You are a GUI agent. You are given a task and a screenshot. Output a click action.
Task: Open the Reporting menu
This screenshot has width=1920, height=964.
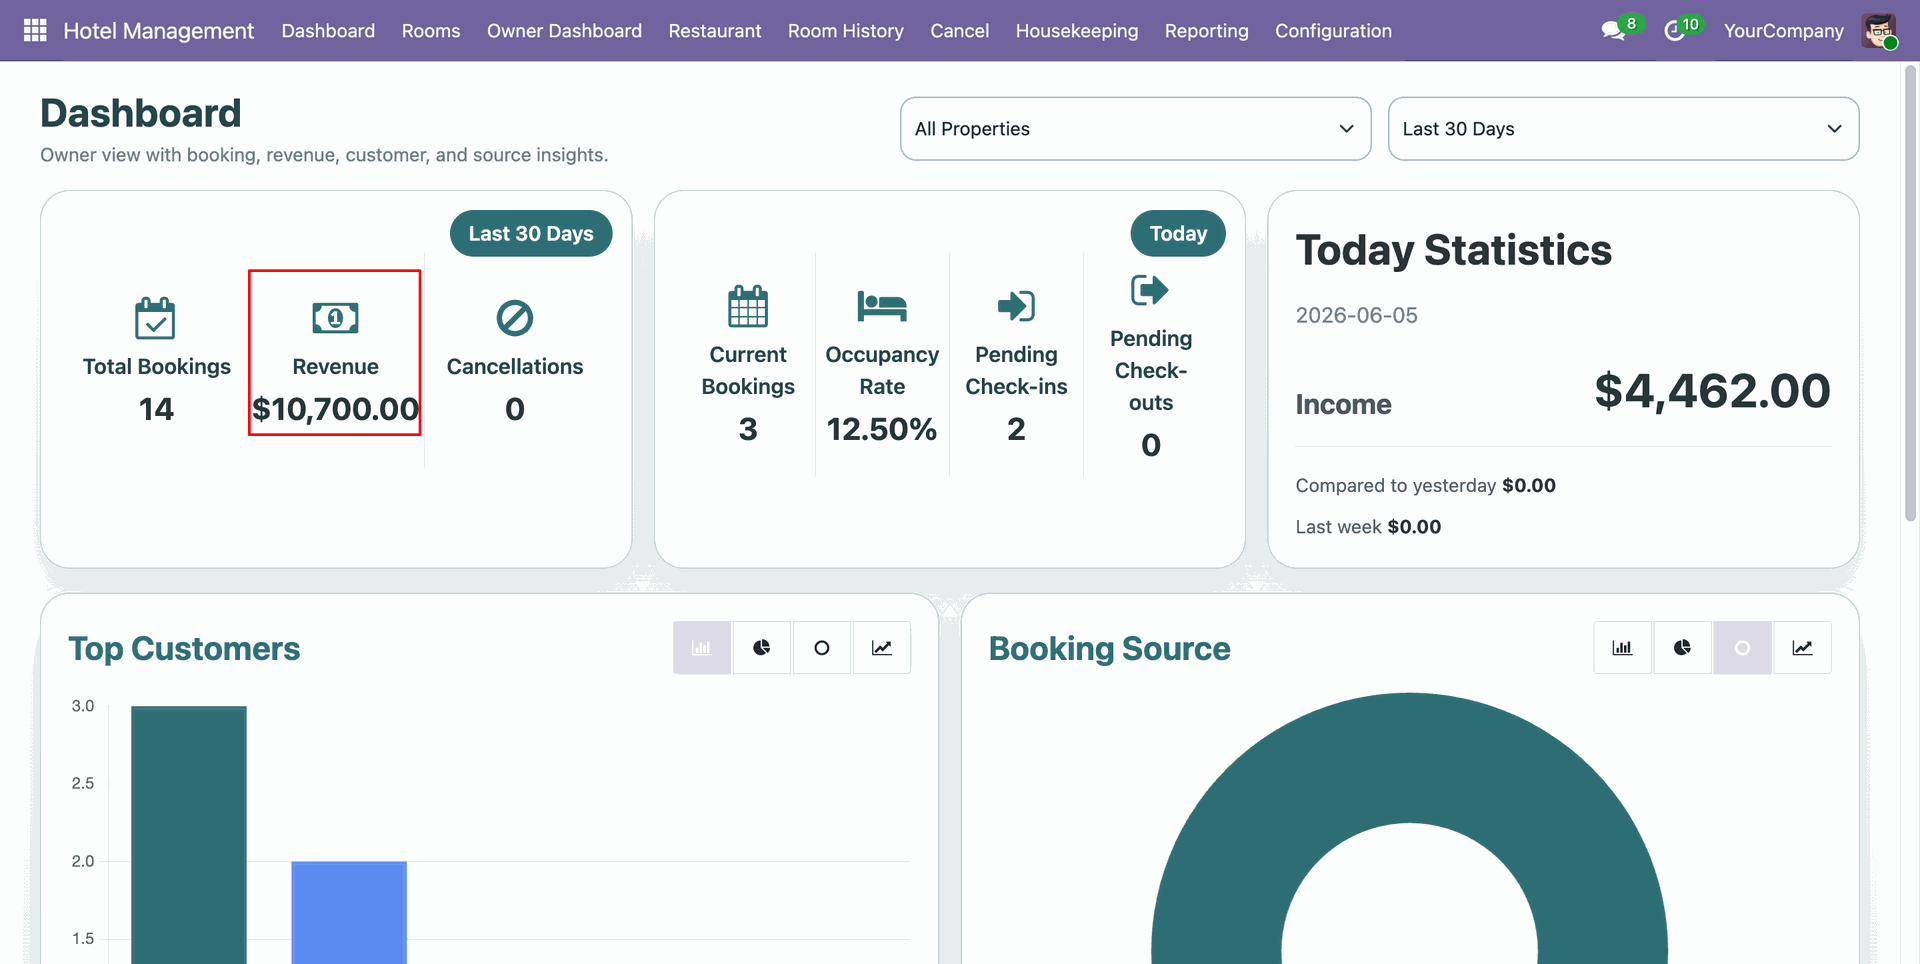click(1206, 31)
